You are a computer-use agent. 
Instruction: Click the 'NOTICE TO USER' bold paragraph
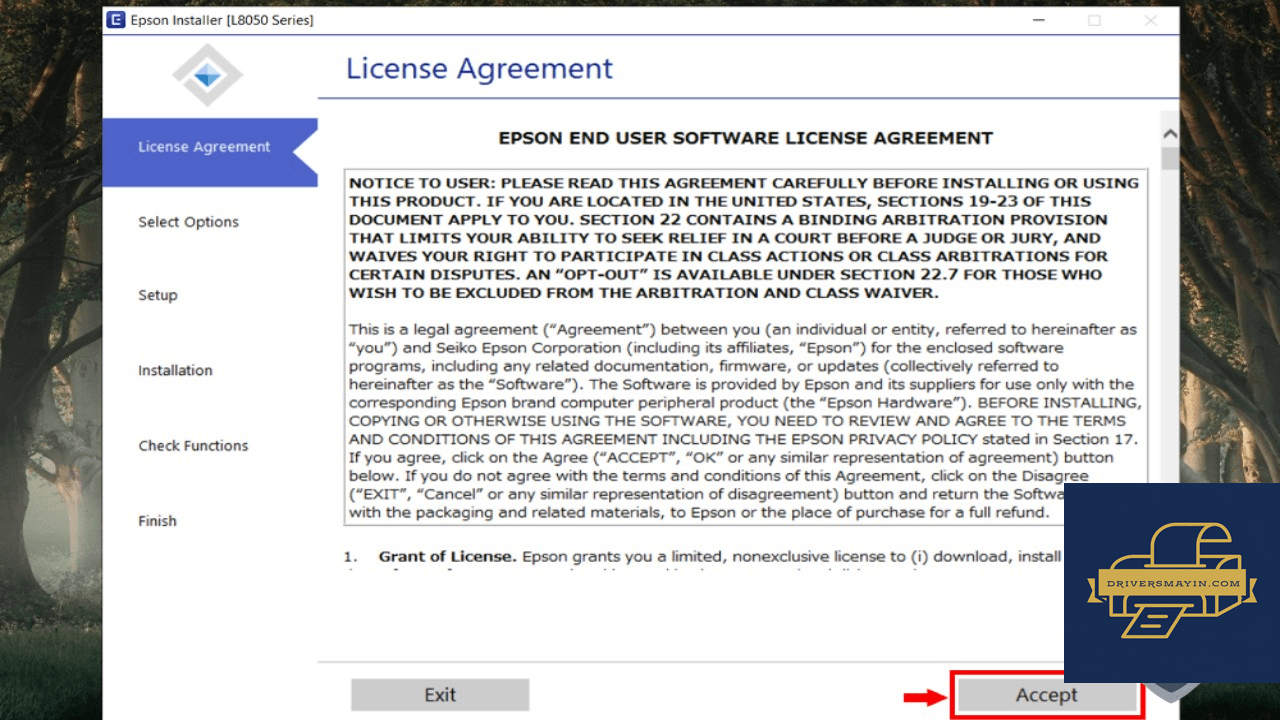pyautogui.click(x=745, y=238)
